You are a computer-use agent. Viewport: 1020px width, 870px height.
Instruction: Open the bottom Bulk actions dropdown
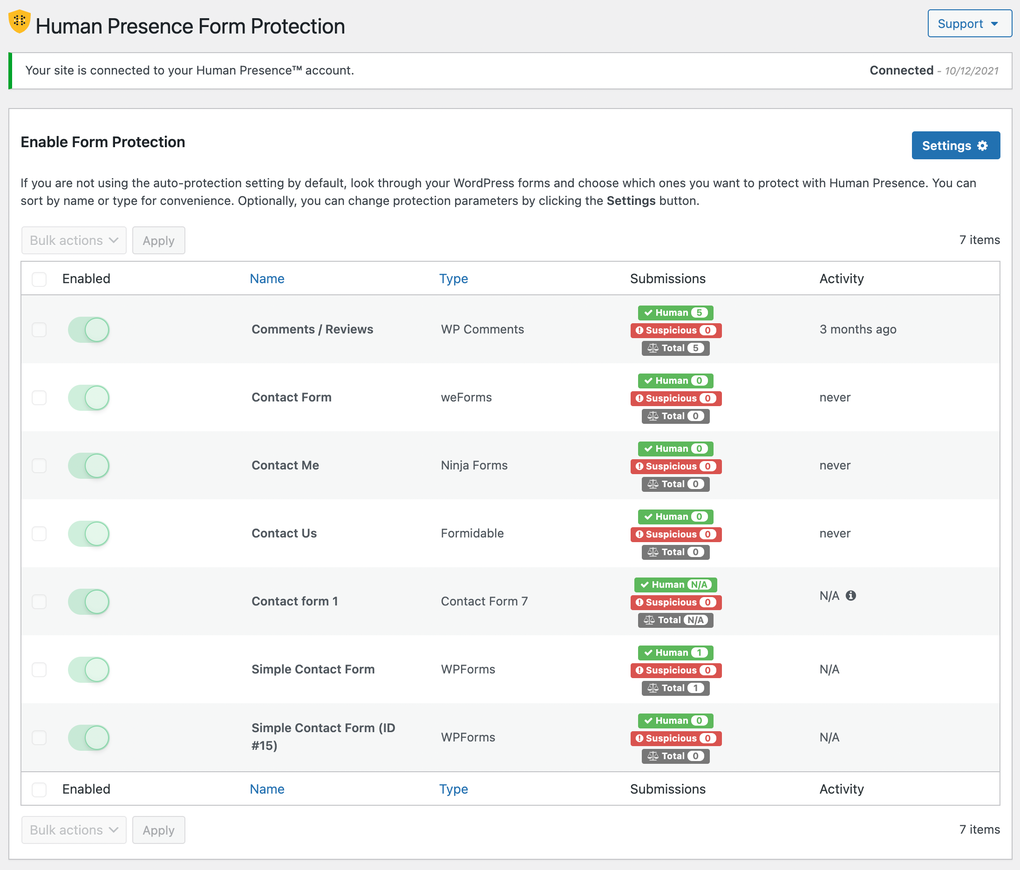[73, 829]
